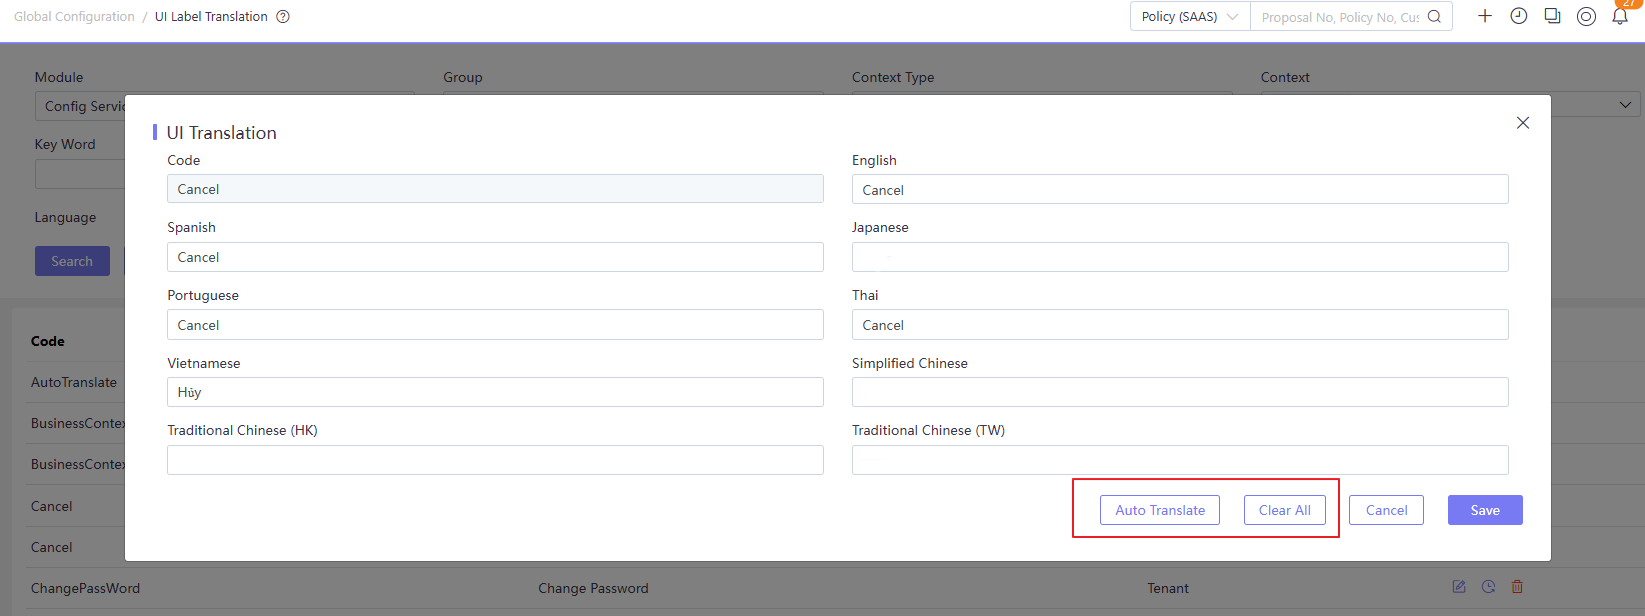Open the clock history icon in header

1518,16
